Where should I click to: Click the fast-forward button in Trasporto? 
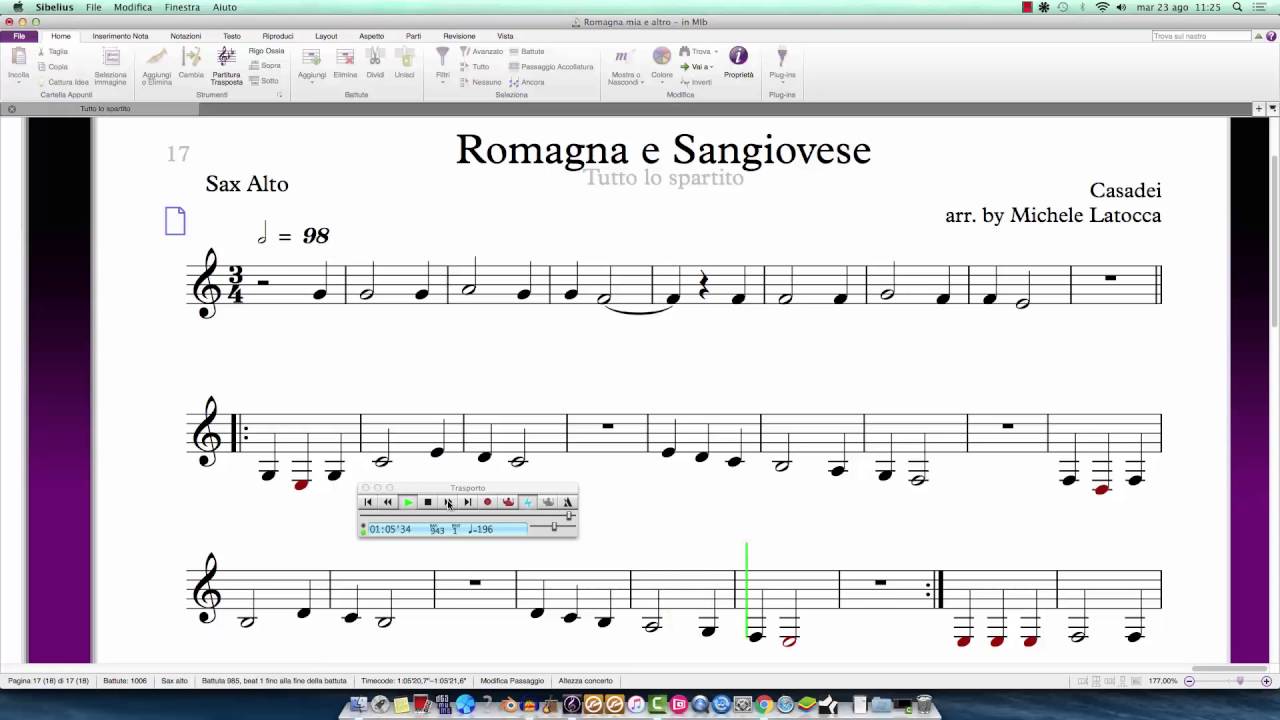(448, 502)
